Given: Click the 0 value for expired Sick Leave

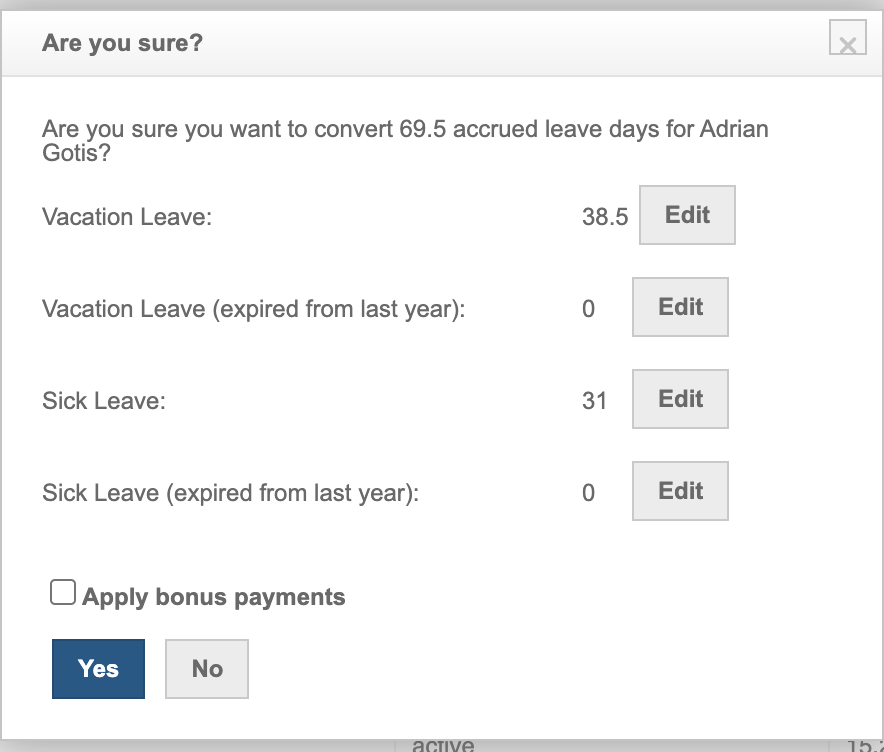Looking at the screenshot, I should click(x=588, y=493).
